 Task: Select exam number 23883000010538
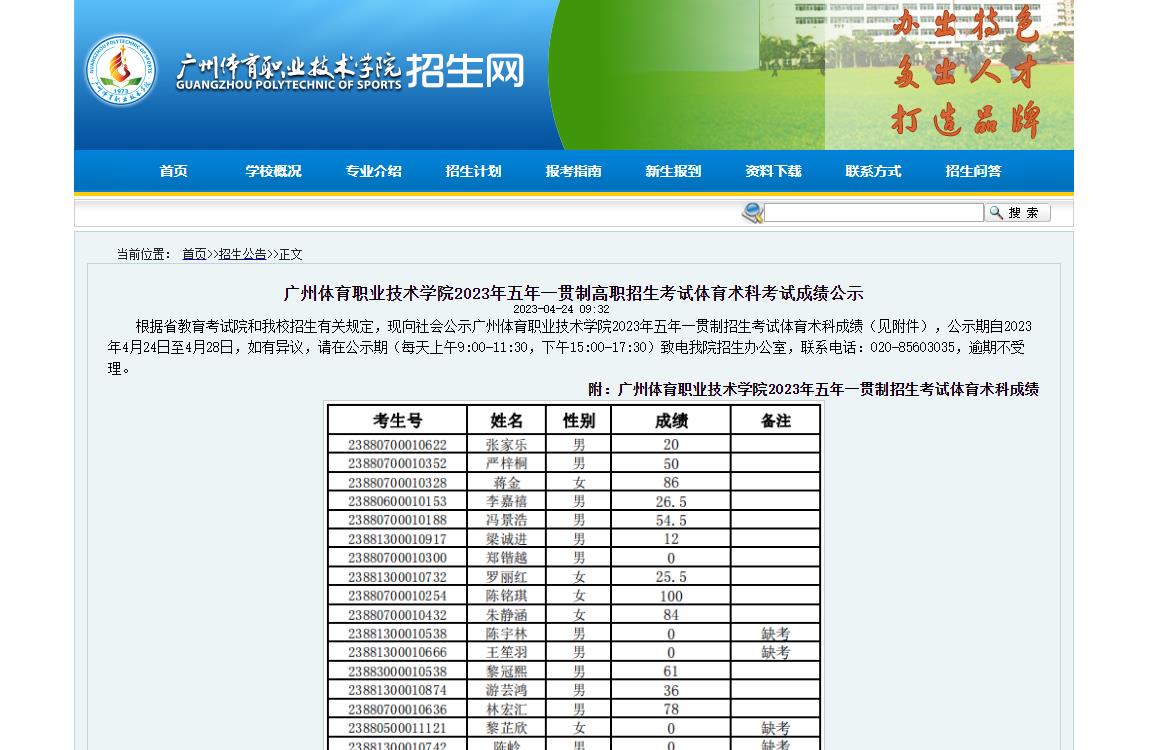click(398, 672)
